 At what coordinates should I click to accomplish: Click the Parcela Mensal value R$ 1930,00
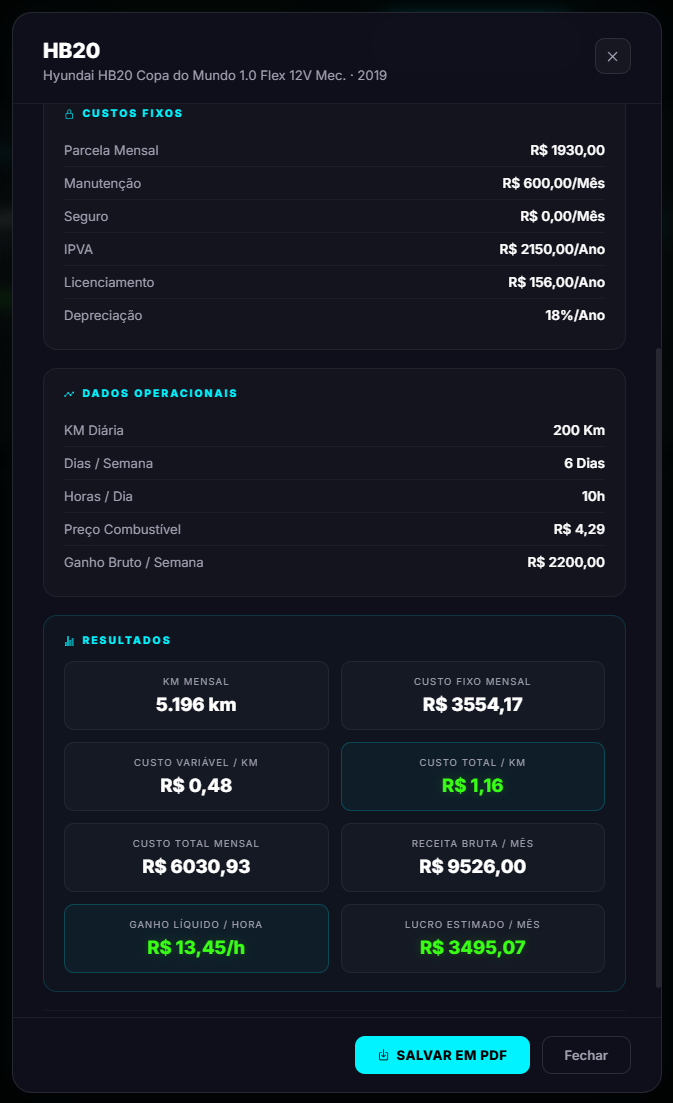(x=567, y=150)
